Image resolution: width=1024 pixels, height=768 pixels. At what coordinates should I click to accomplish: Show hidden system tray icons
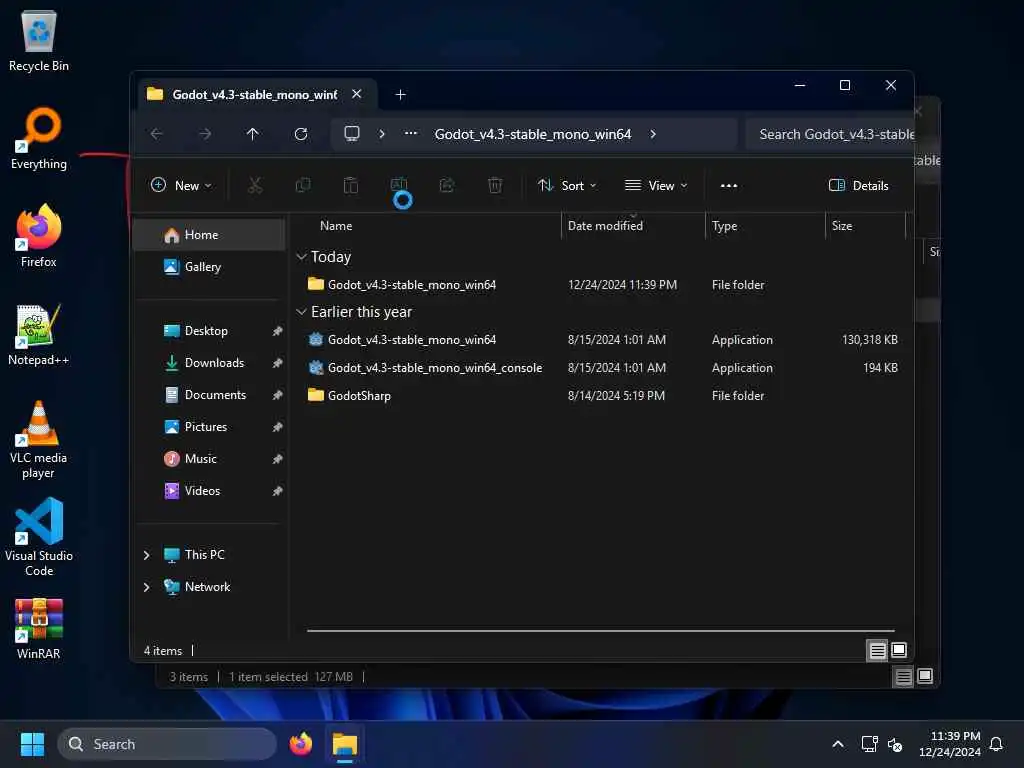coord(838,744)
